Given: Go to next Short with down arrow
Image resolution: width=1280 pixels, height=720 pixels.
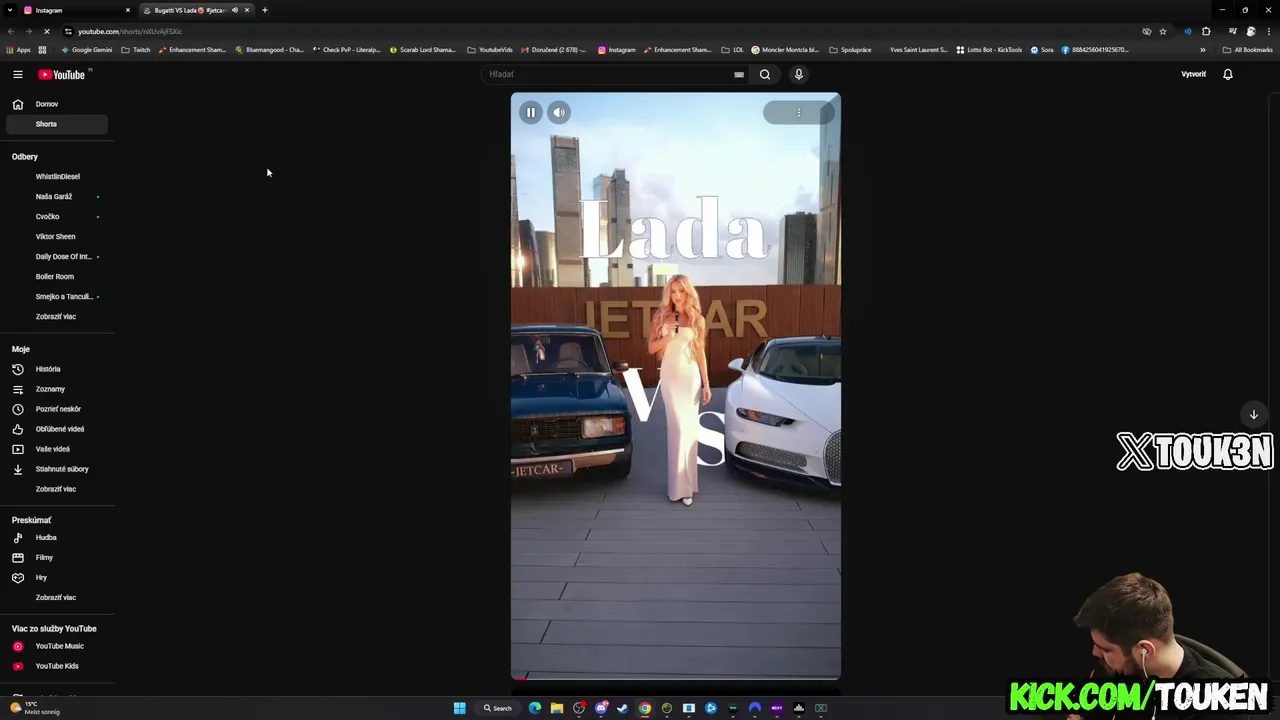Looking at the screenshot, I should coord(1253,414).
